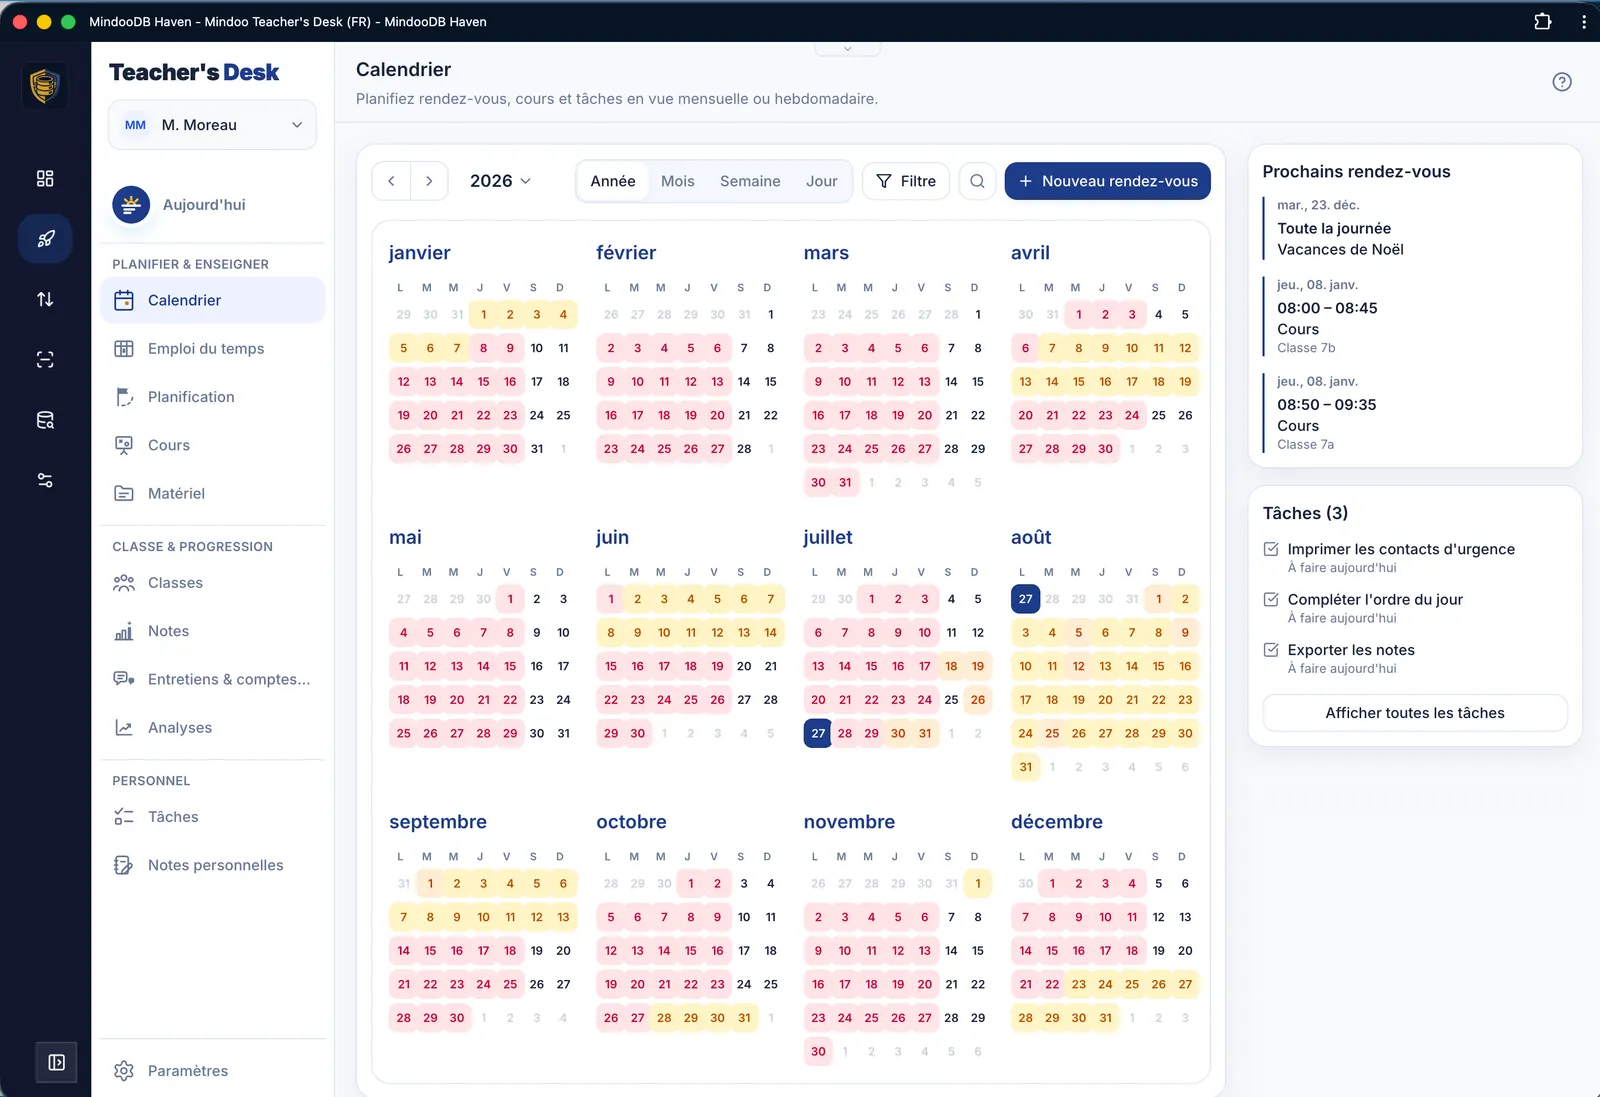Viewport: 1600px width, 1097px height.
Task: Open the 2026 year dropdown
Action: point(500,181)
